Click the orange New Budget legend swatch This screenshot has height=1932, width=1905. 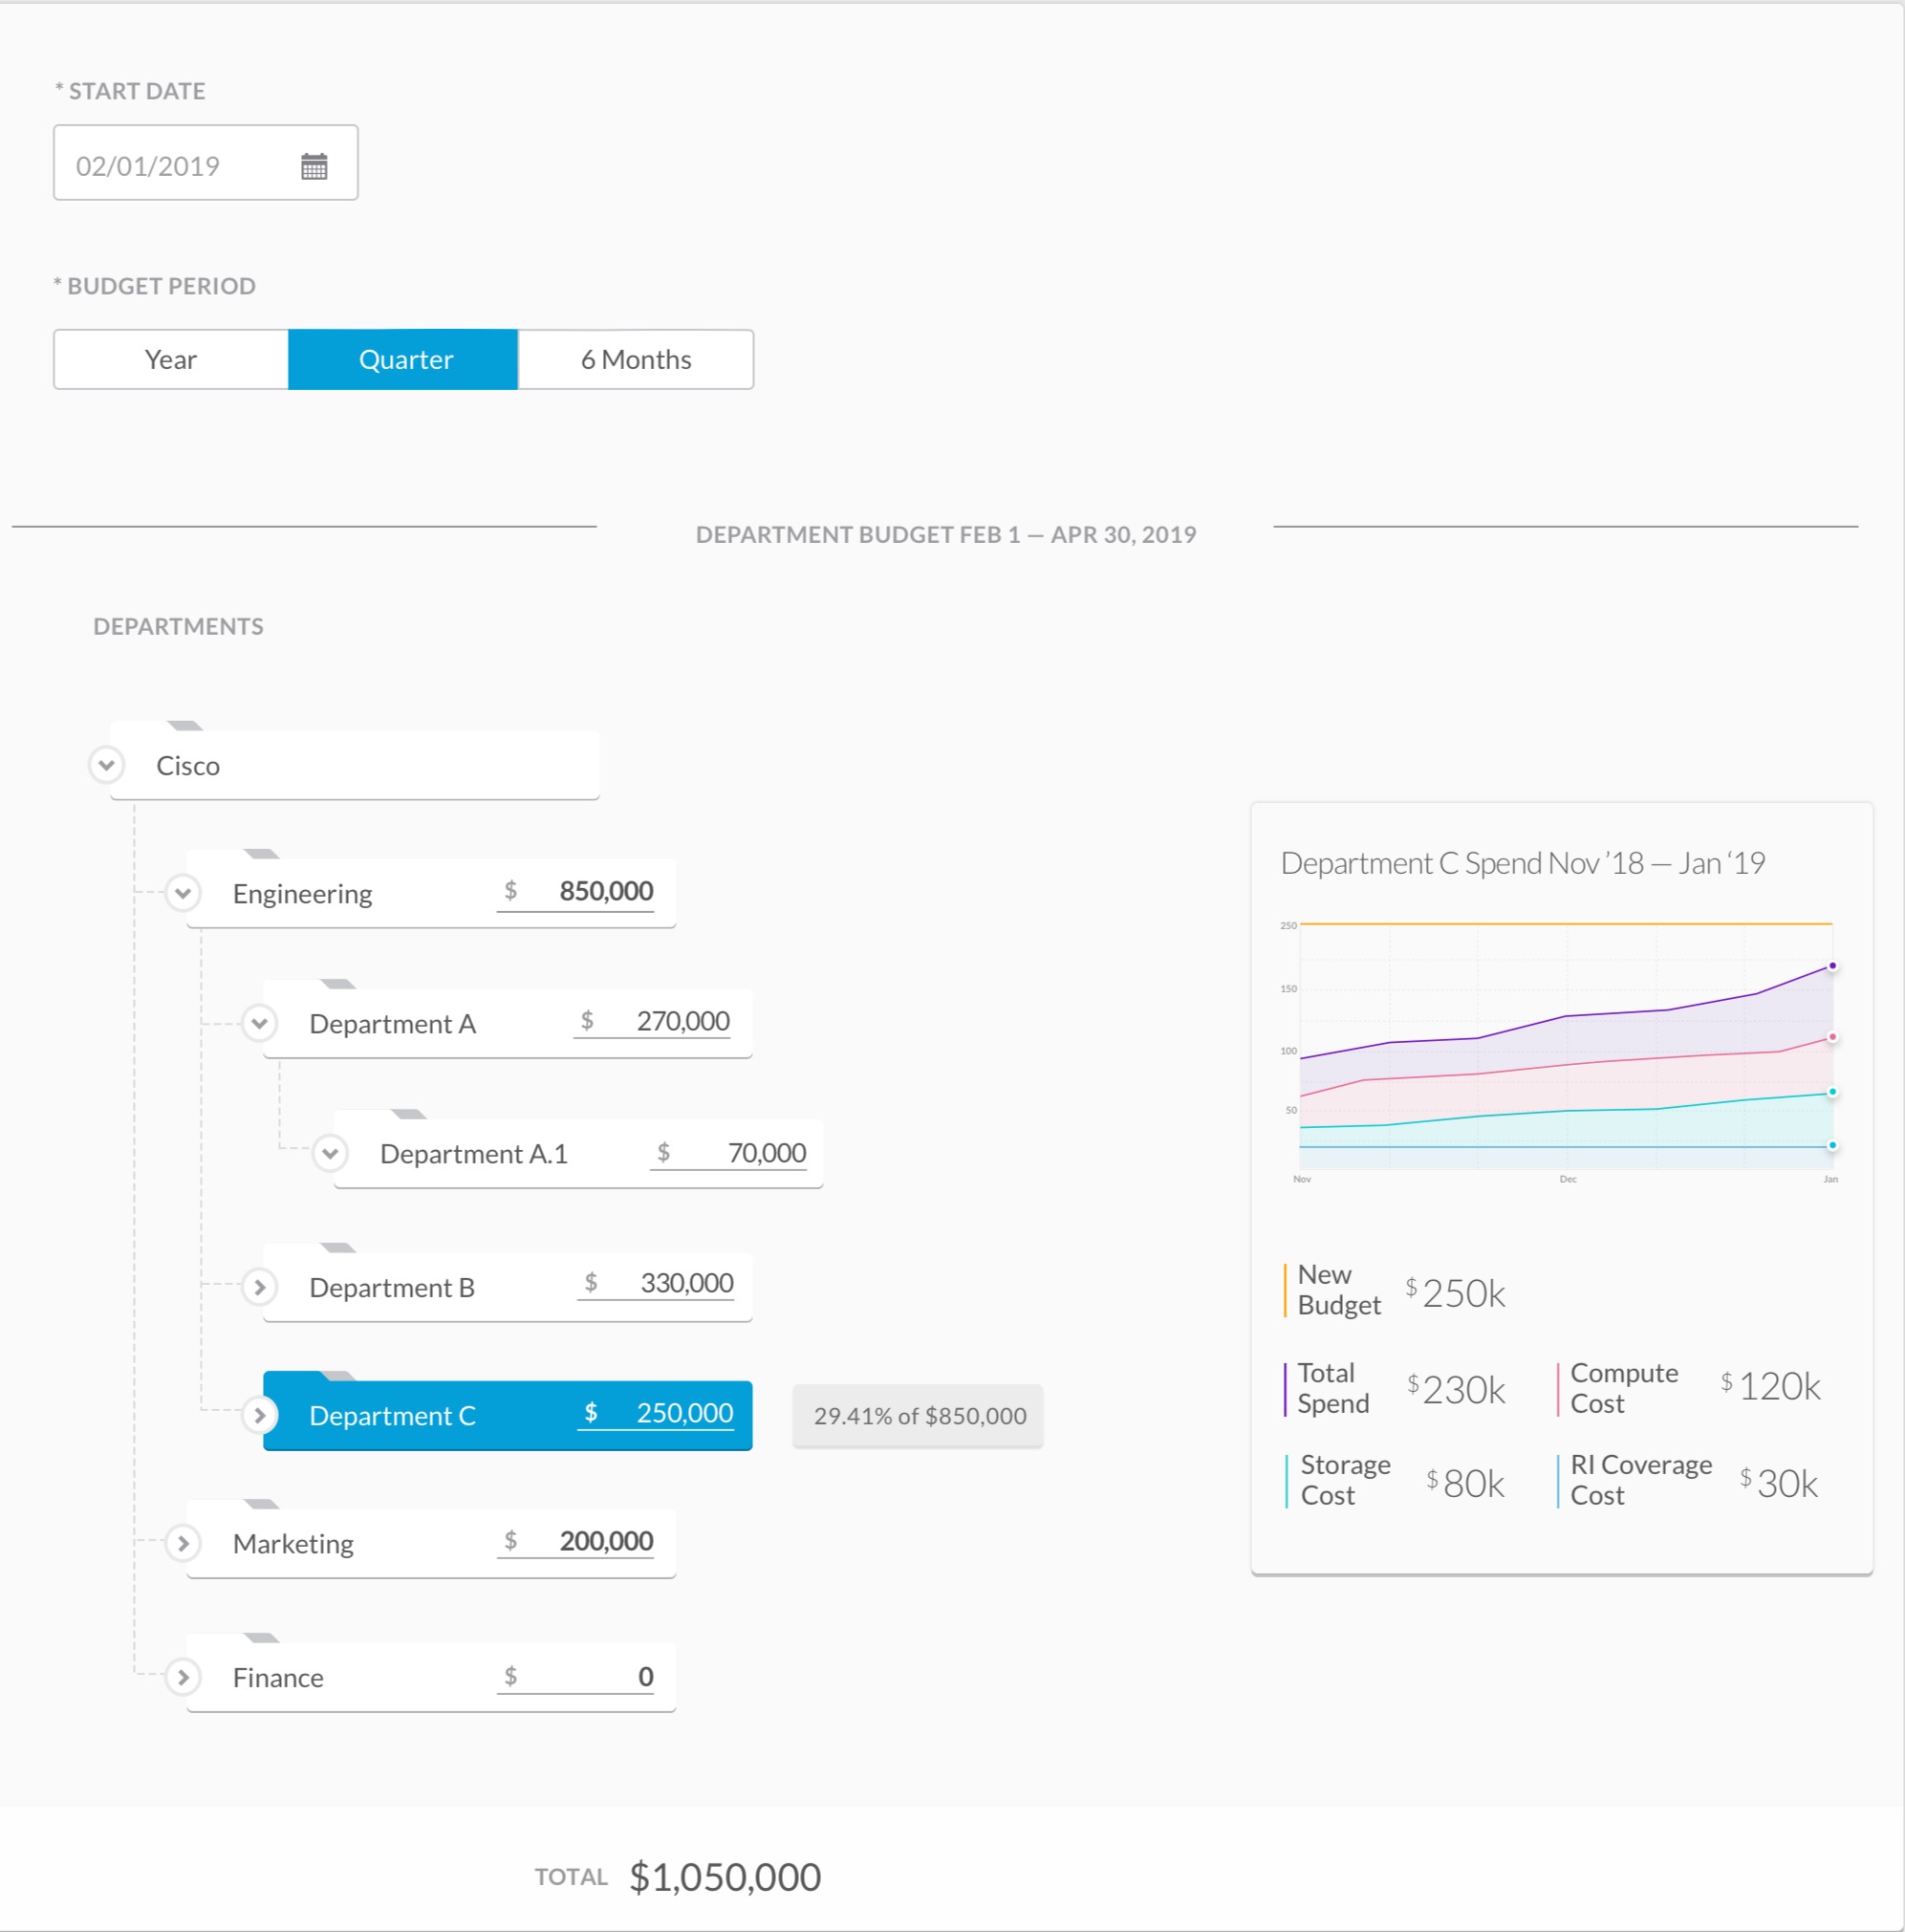pos(1285,1290)
